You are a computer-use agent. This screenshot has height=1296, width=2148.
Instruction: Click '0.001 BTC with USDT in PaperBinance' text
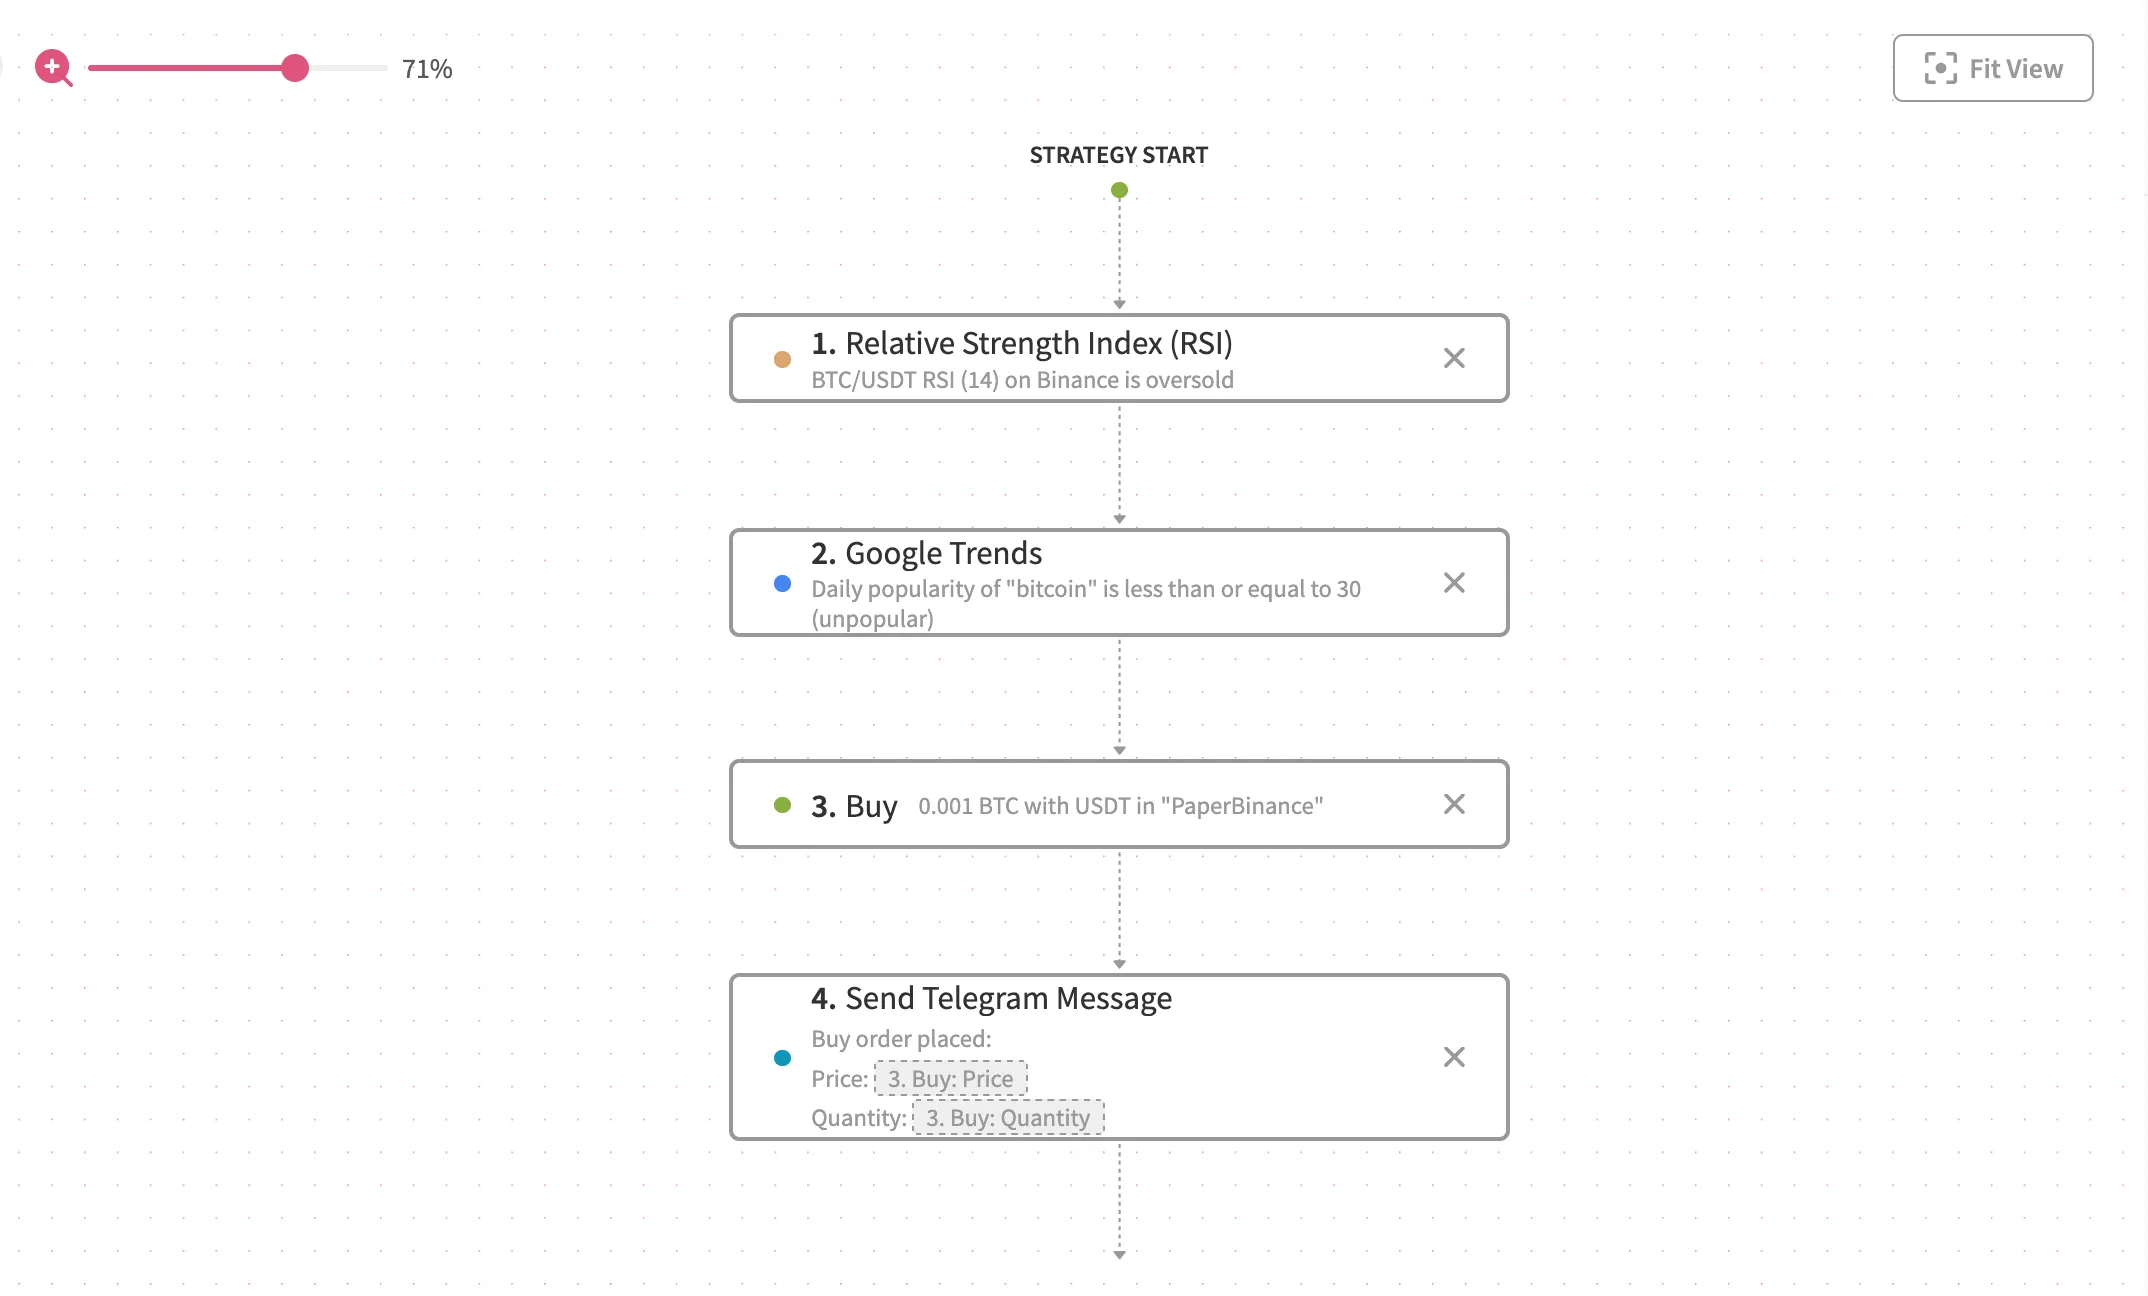(1120, 806)
